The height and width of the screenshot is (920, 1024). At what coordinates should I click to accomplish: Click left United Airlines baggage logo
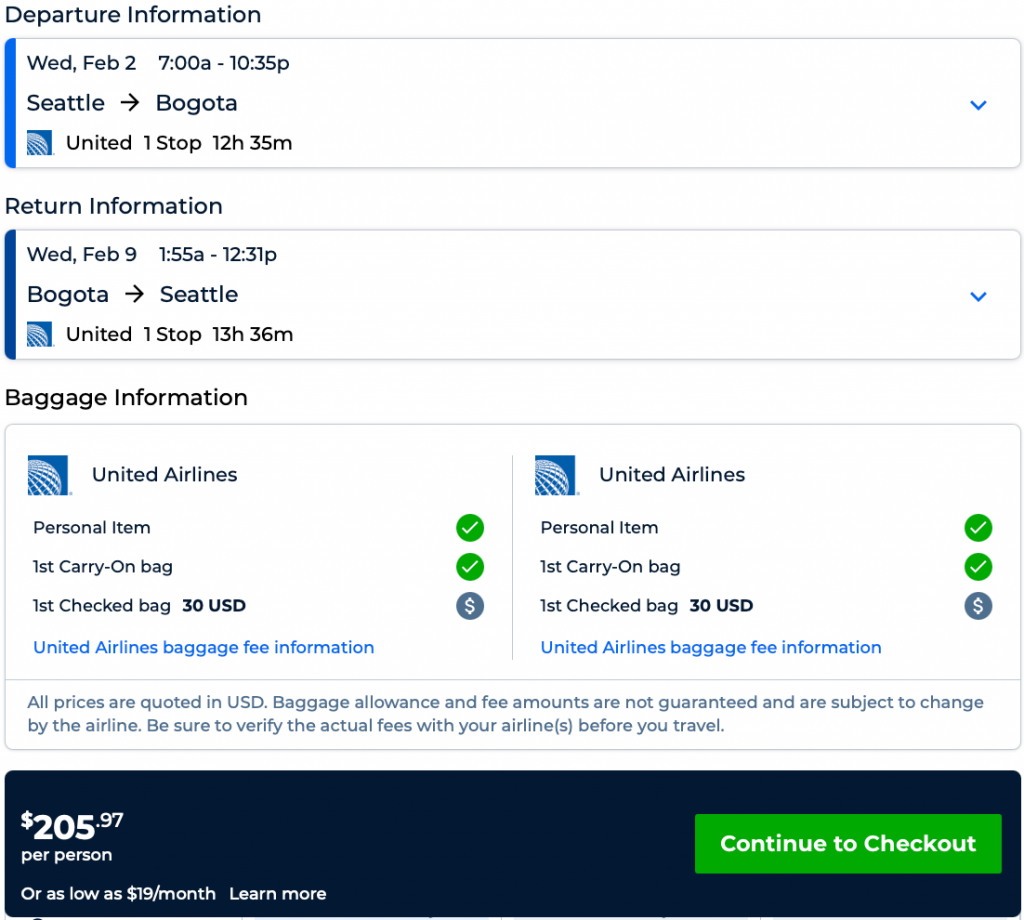pyautogui.click(x=49, y=475)
